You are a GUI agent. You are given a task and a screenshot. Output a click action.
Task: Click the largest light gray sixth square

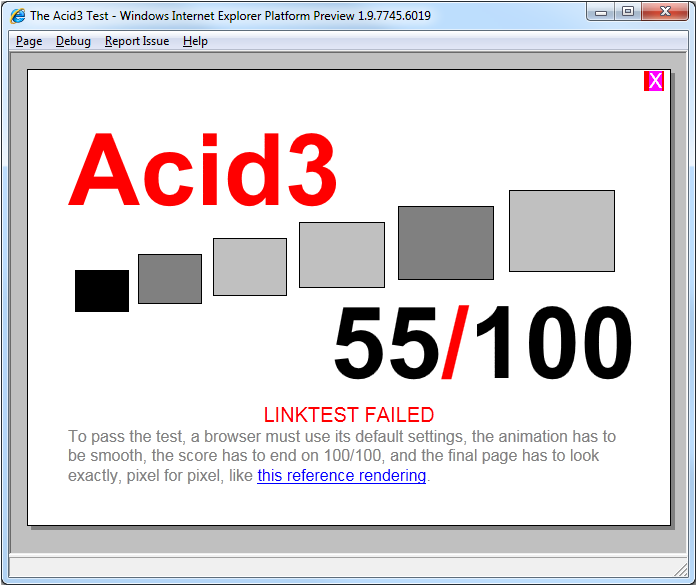(x=562, y=231)
